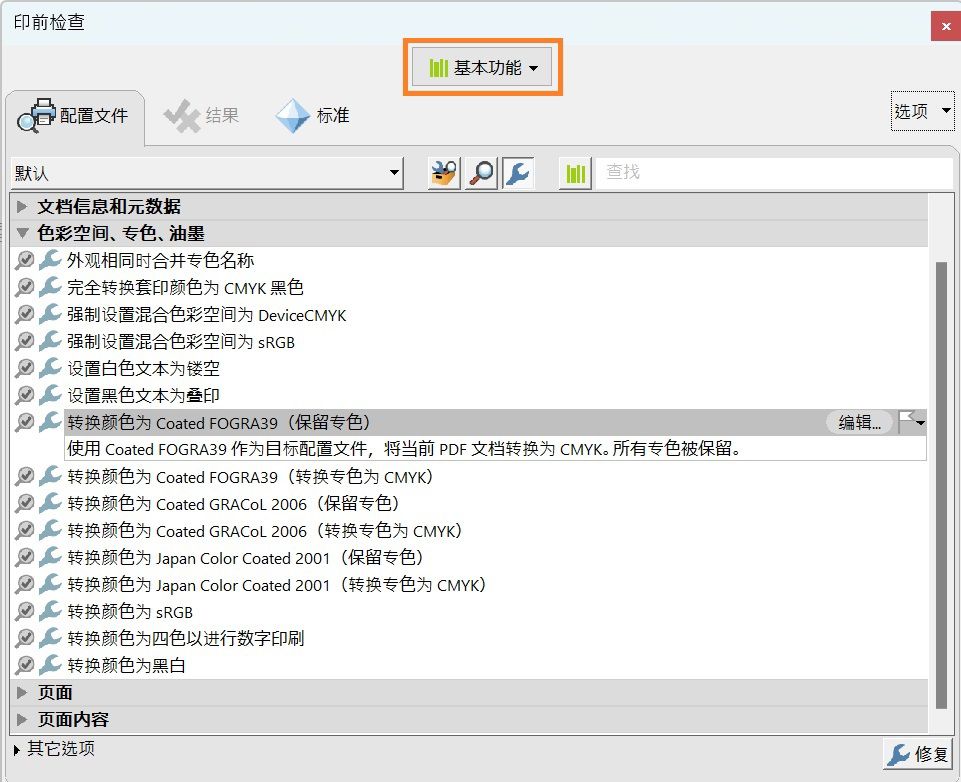Click the green library bars icon beside search
The width and height of the screenshot is (961, 782).
click(575, 173)
